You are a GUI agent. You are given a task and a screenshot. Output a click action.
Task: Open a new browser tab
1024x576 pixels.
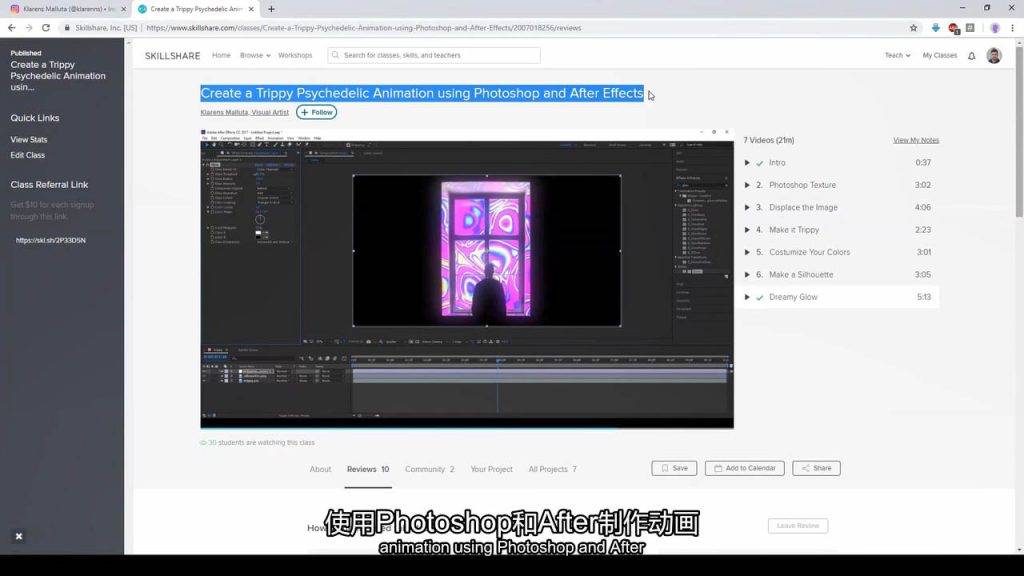click(271, 9)
